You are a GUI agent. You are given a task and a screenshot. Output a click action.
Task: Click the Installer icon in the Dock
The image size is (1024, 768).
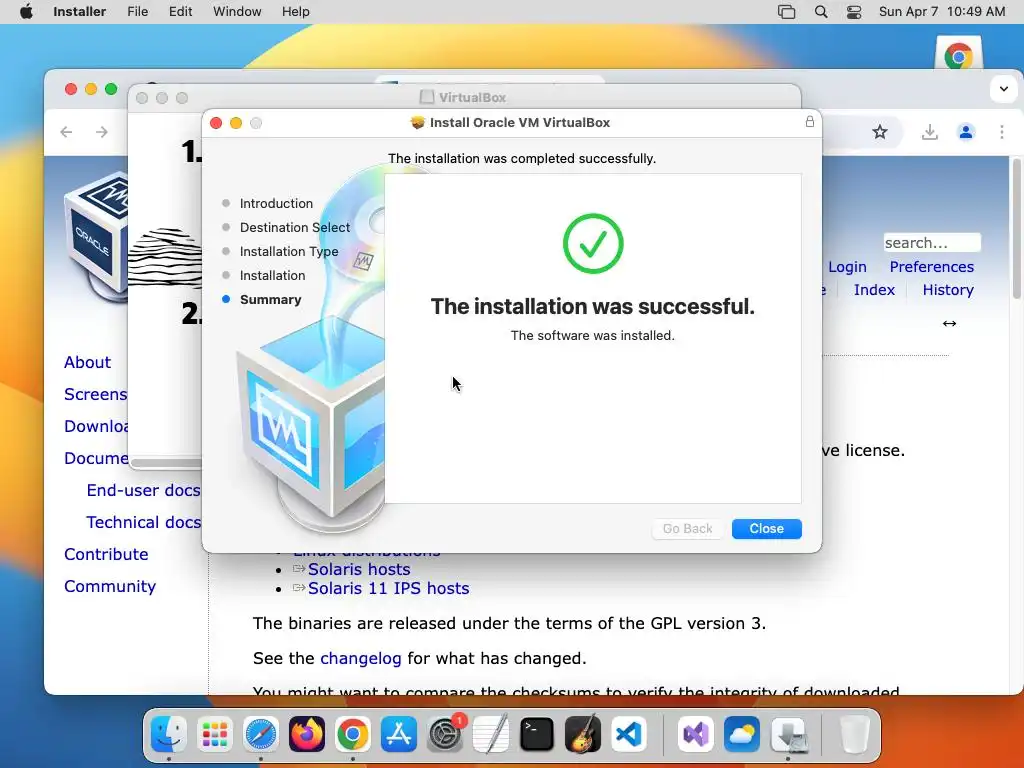point(788,734)
